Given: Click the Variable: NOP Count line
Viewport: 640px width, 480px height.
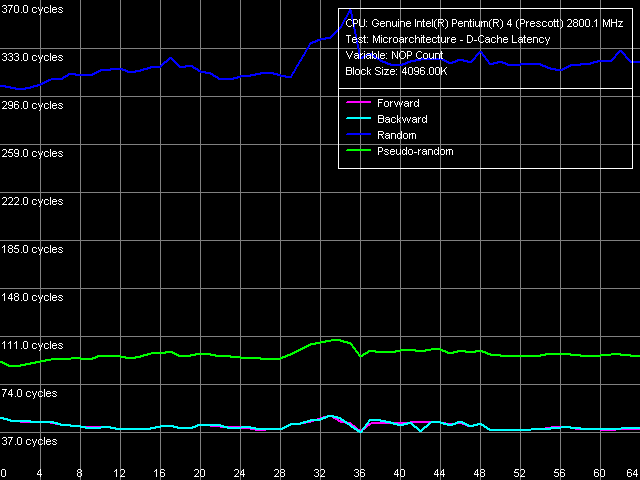Looking at the screenshot, I should (x=394, y=56).
